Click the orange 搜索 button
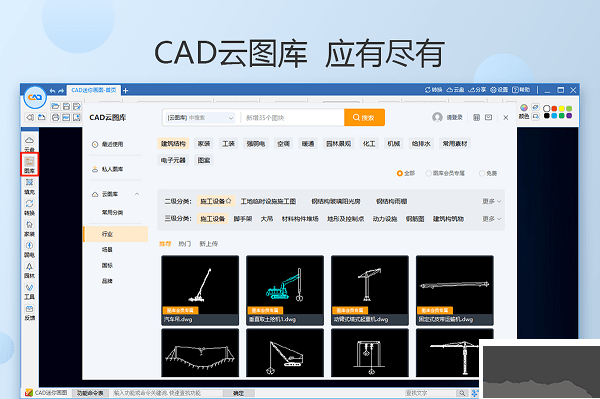The image size is (600, 399). pos(364,117)
